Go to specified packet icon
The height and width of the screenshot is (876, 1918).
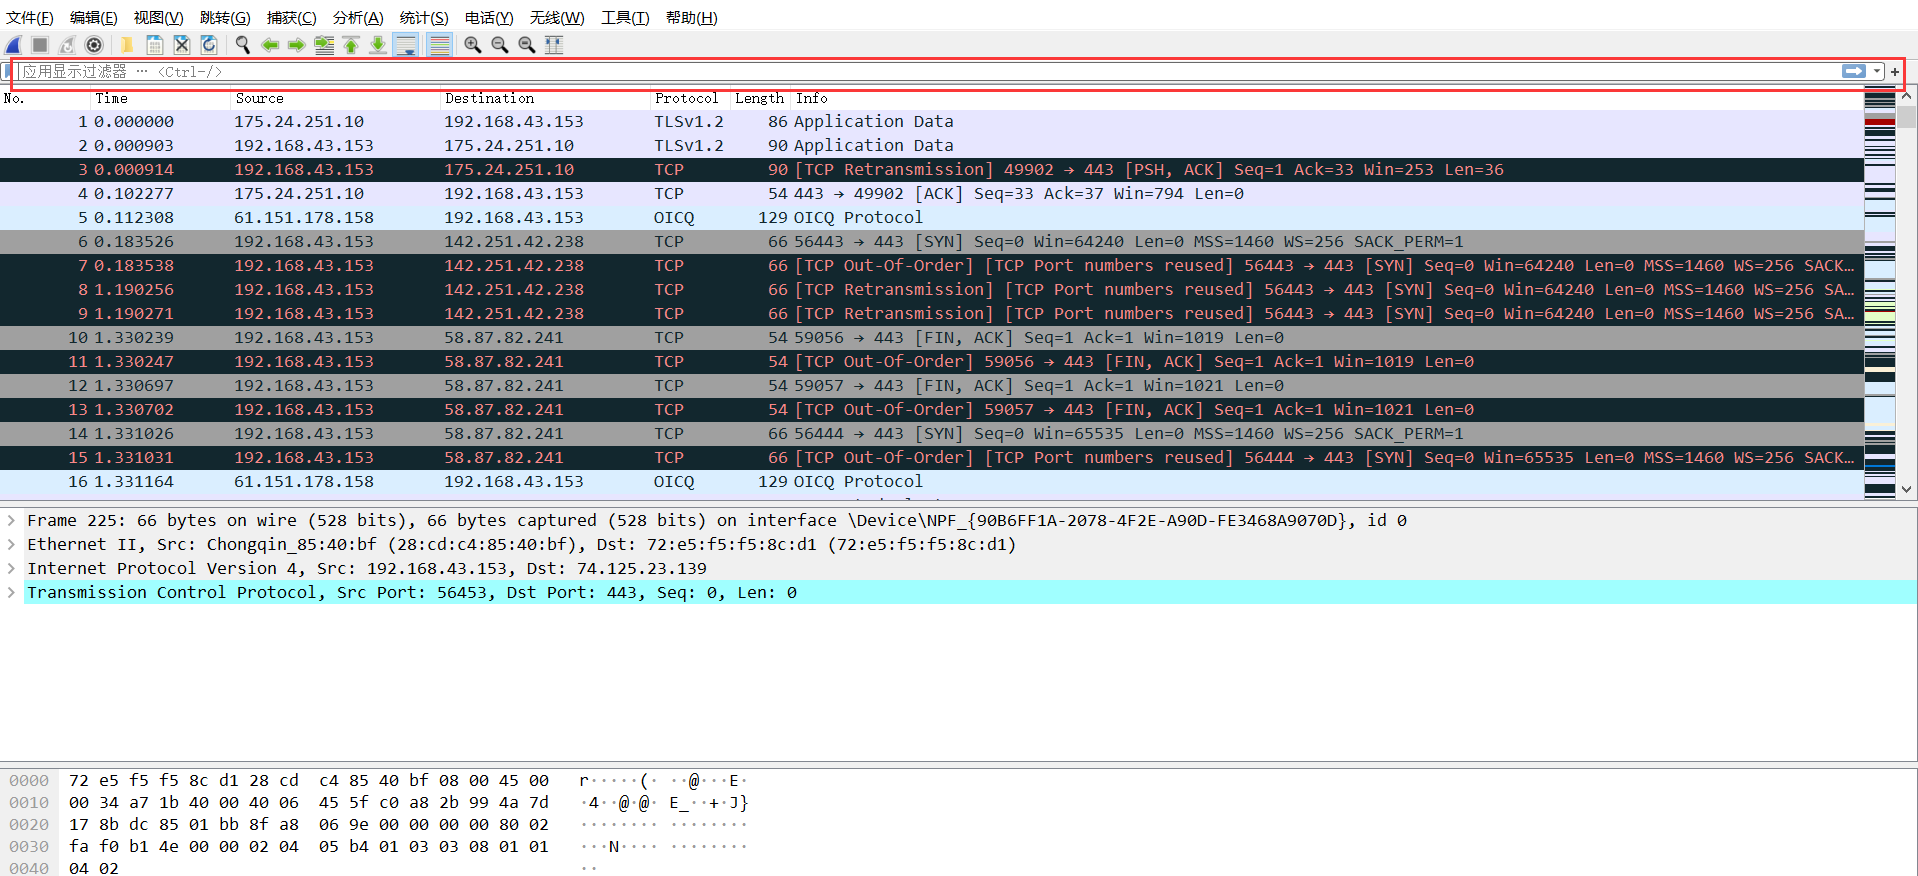[x=324, y=45]
